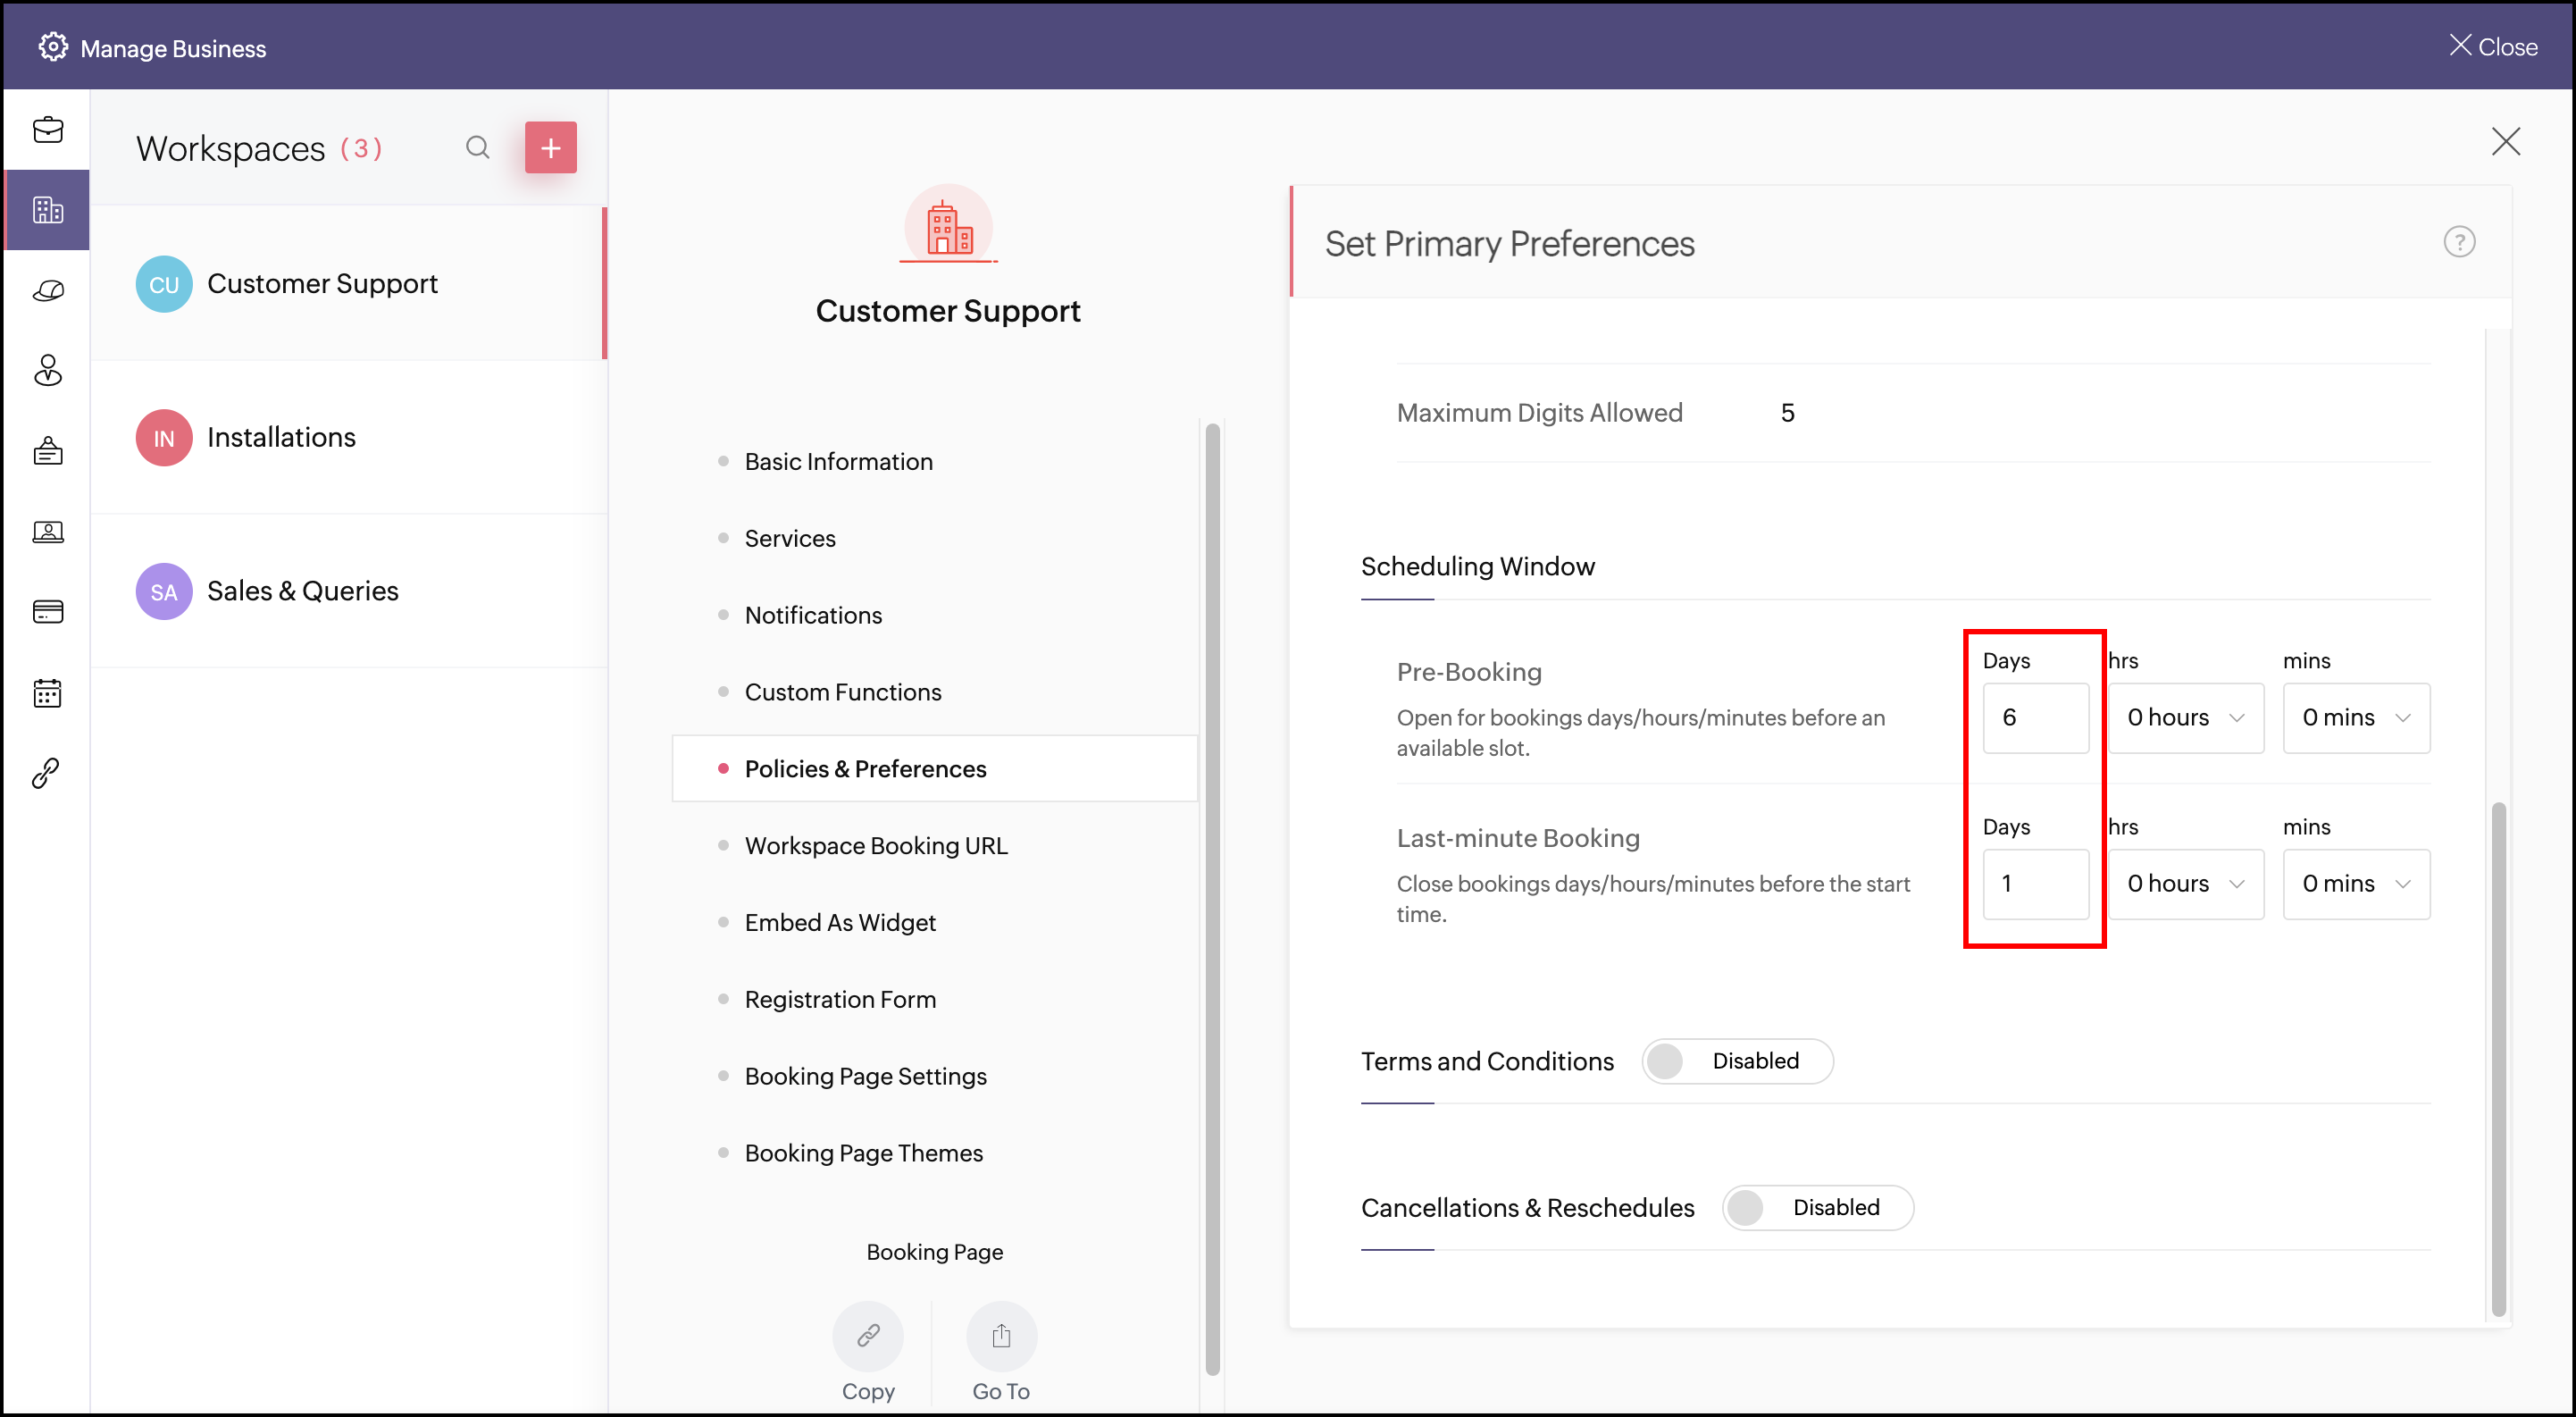Open Last-minute Booking mins dropdown
The width and height of the screenshot is (2576, 1417).
point(2355,884)
